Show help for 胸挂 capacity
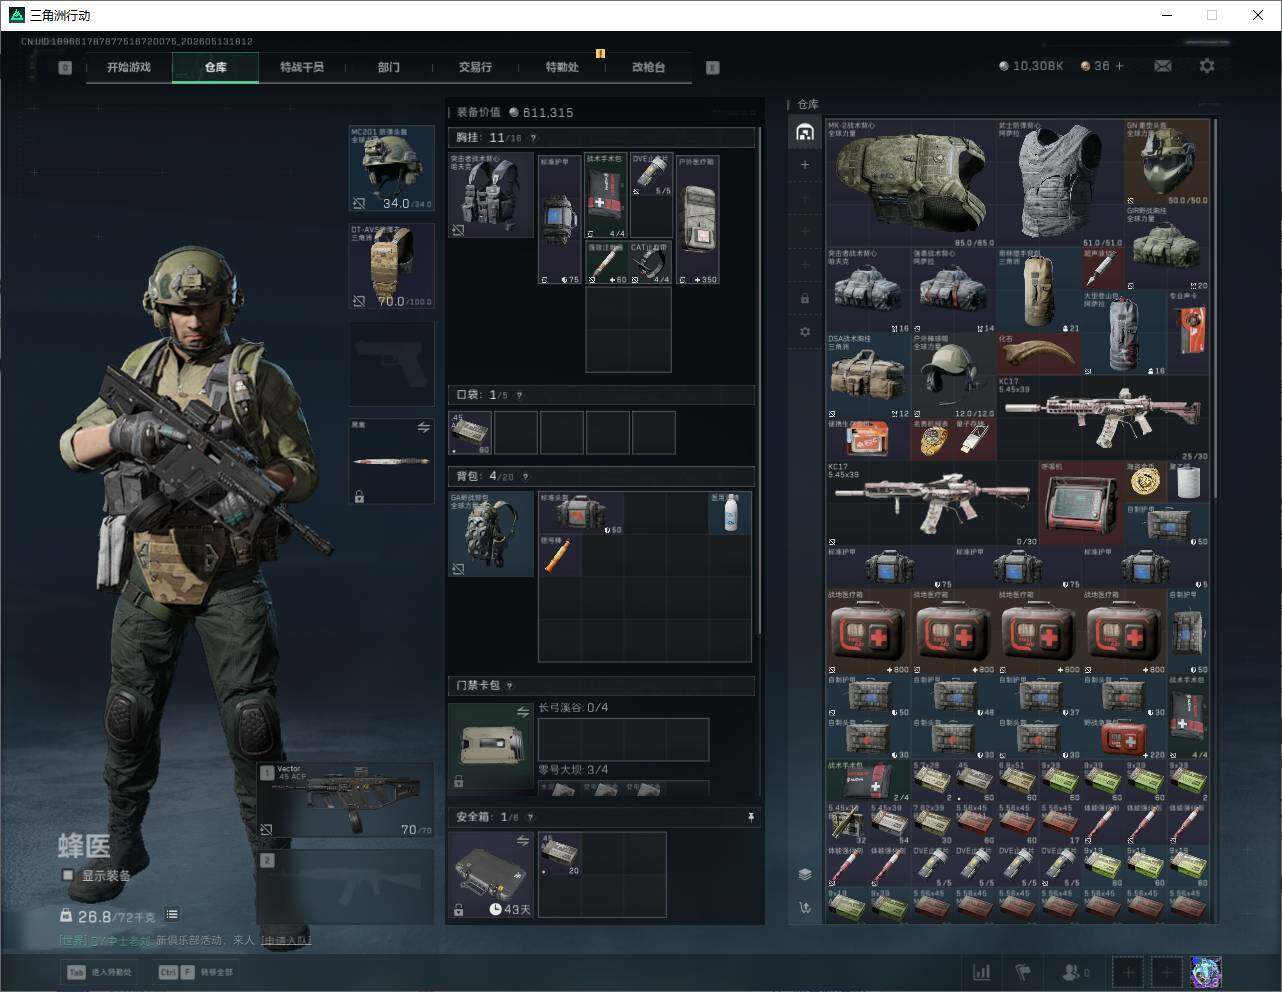 pyautogui.click(x=533, y=138)
